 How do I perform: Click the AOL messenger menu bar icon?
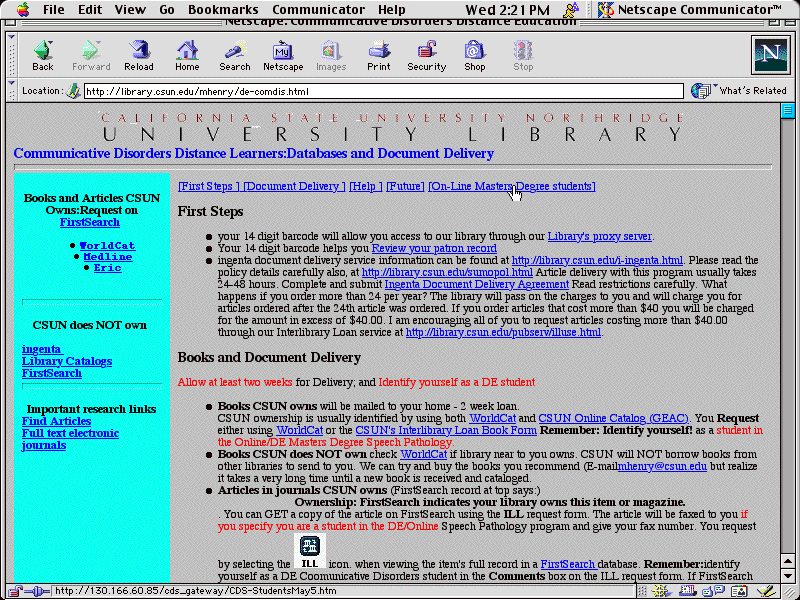[x=571, y=9]
